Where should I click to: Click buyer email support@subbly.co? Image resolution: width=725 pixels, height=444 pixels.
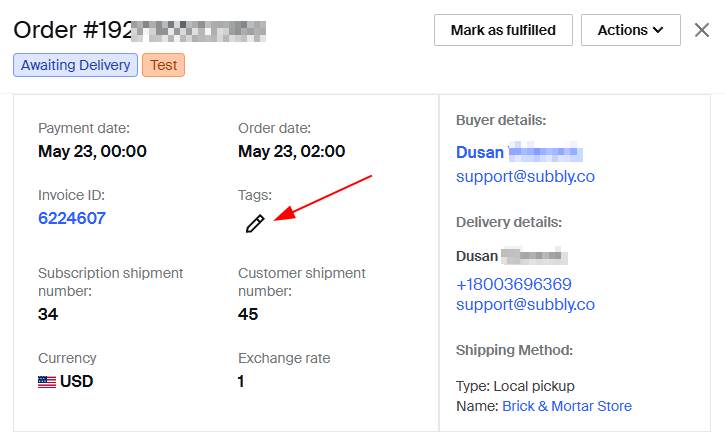[525, 176]
